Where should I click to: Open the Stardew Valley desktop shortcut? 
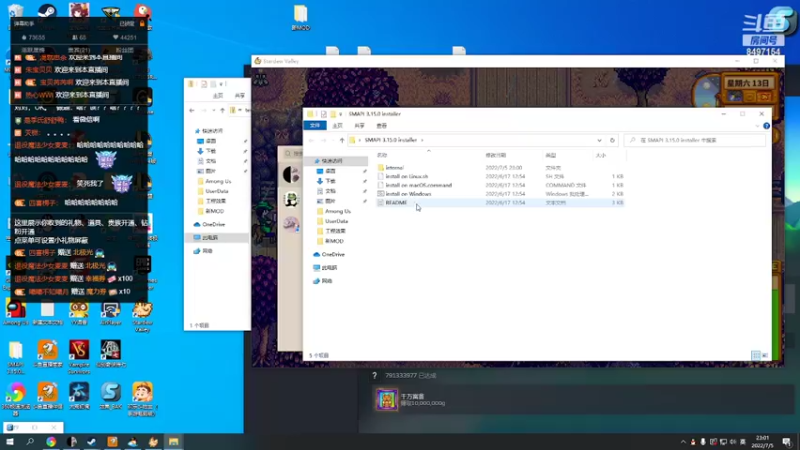pyautogui.click(x=142, y=315)
